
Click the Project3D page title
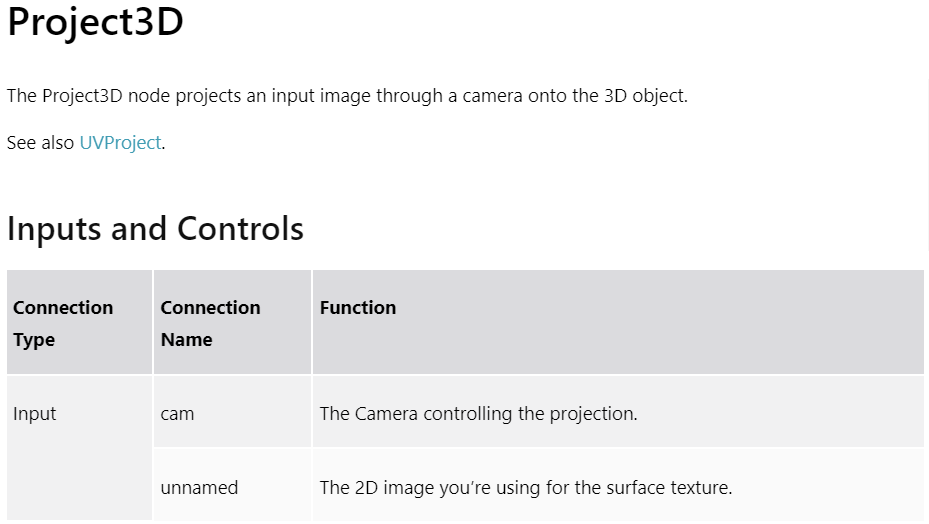click(95, 22)
